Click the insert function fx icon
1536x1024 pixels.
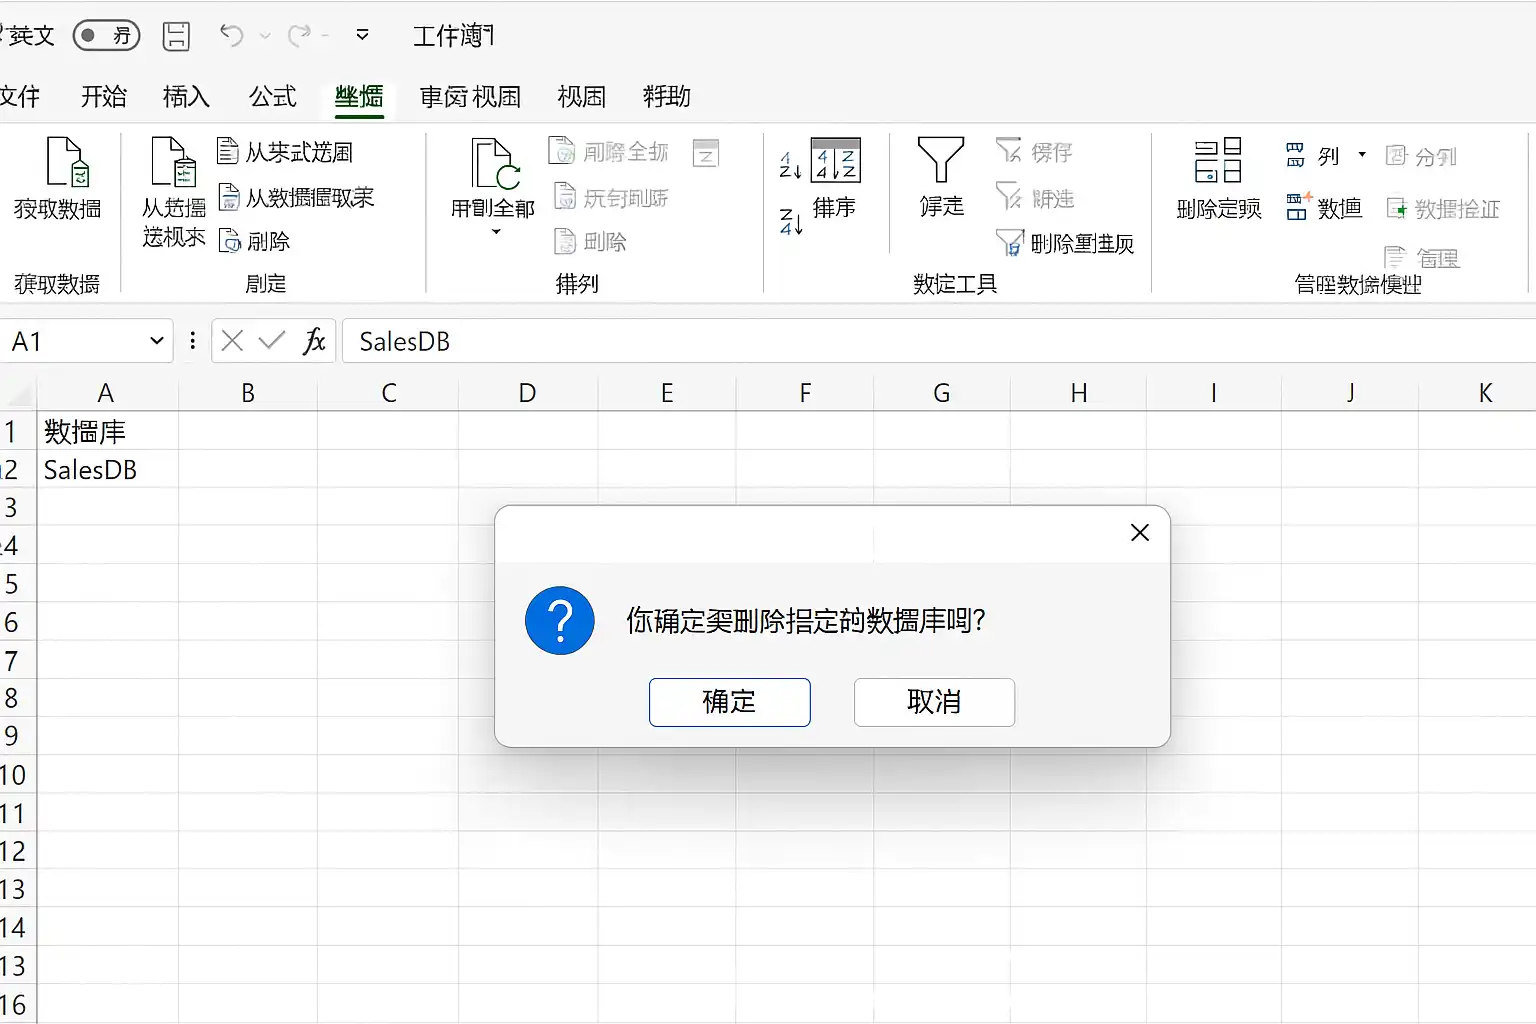pyautogui.click(x=314, y=341)
